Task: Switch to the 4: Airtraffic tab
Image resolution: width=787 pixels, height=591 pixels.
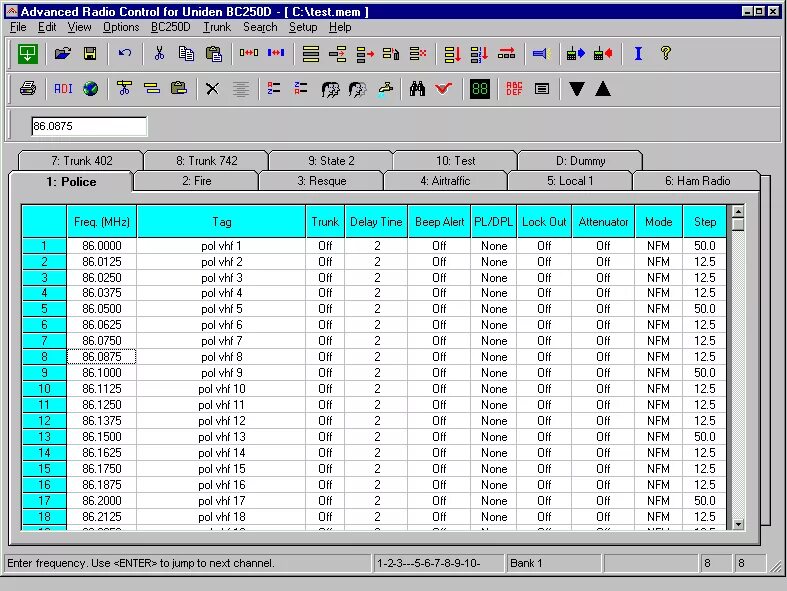Action: tap(445, 181)
